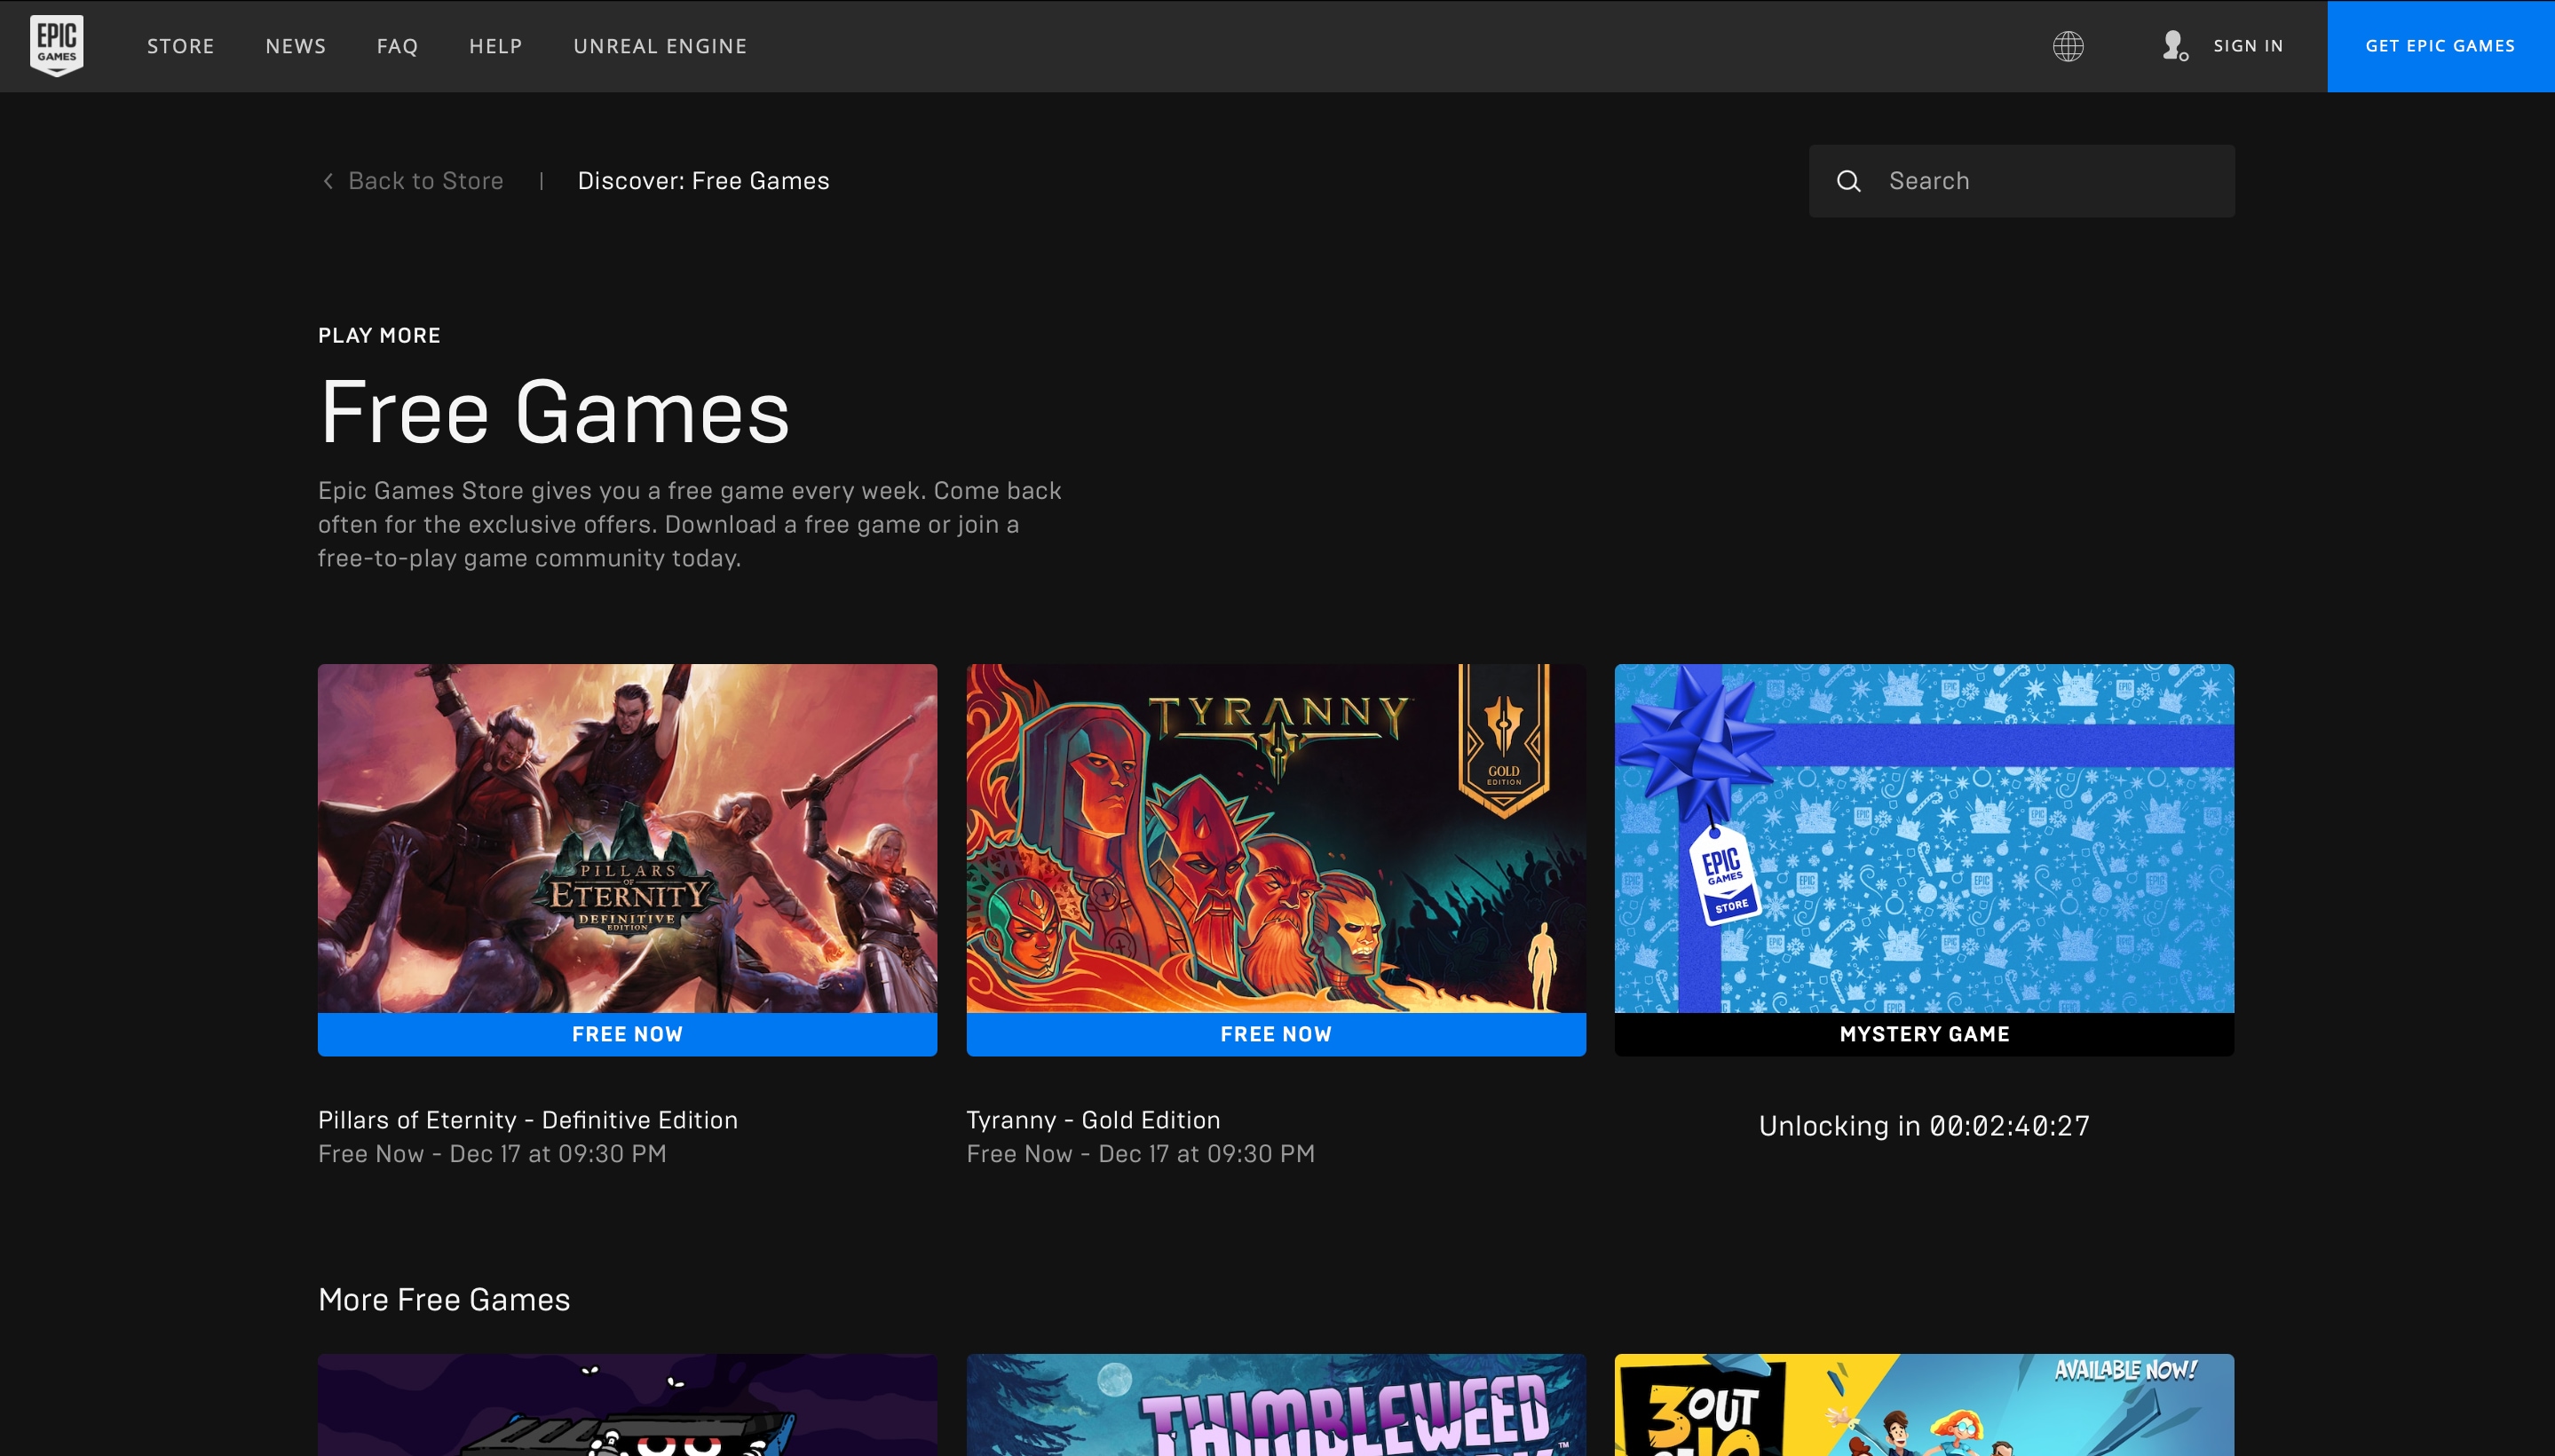Click the user profile icon
This screenshot has width=2555, height=1456.
(x=2174, y=46)
